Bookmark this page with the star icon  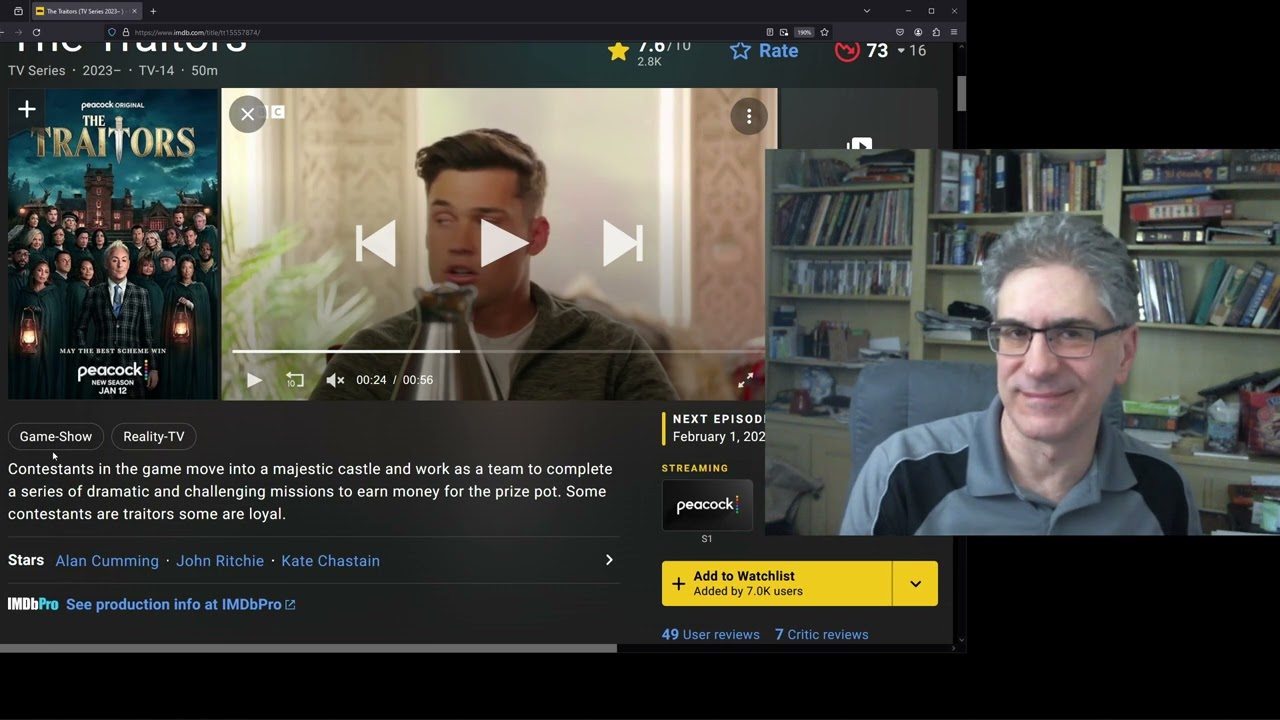pyautogui.click(x=824, y=32)
